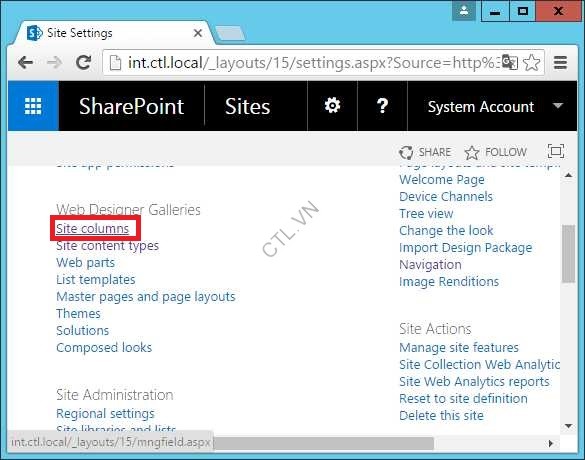Open the Site content types link
585x460 pixels.
107,246
